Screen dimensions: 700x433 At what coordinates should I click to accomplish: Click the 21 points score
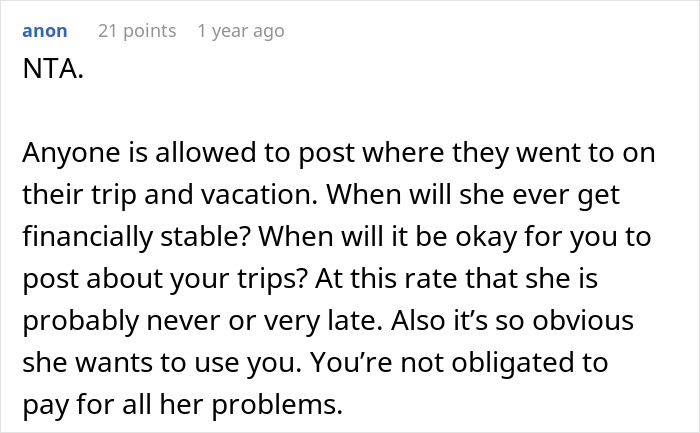(136, 31)
